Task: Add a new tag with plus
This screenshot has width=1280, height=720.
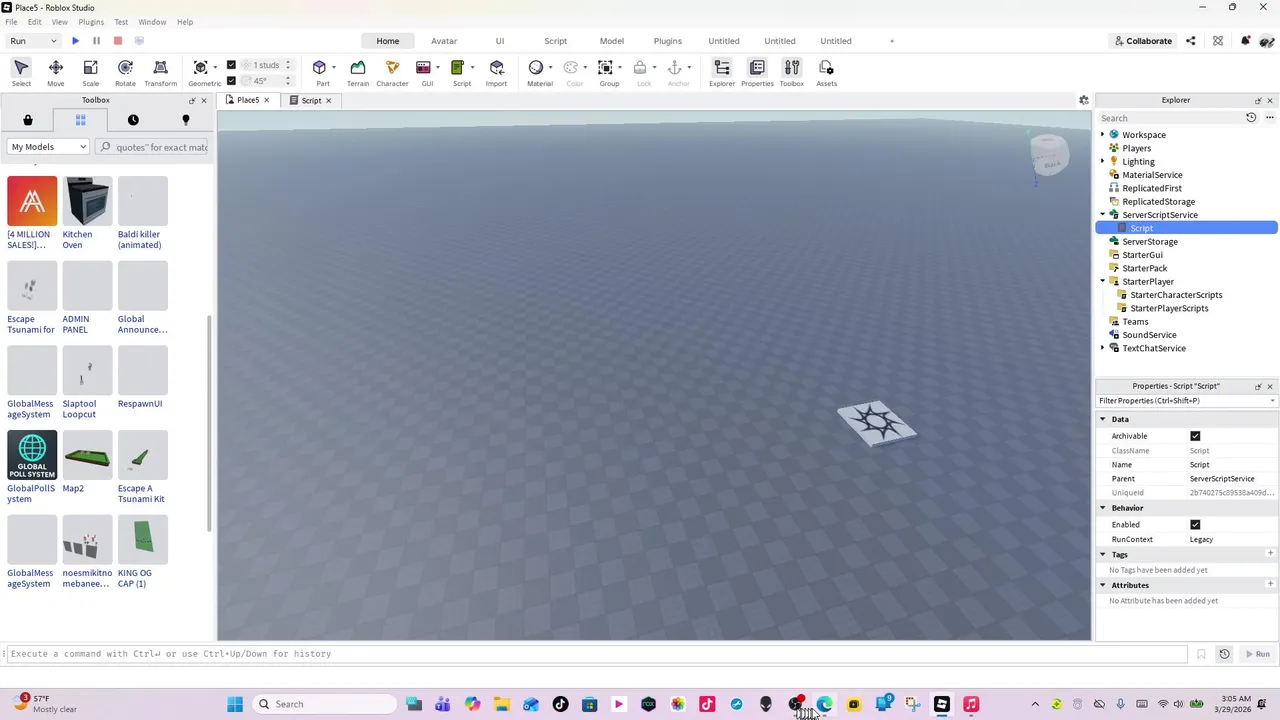Action: (1270, 553)
